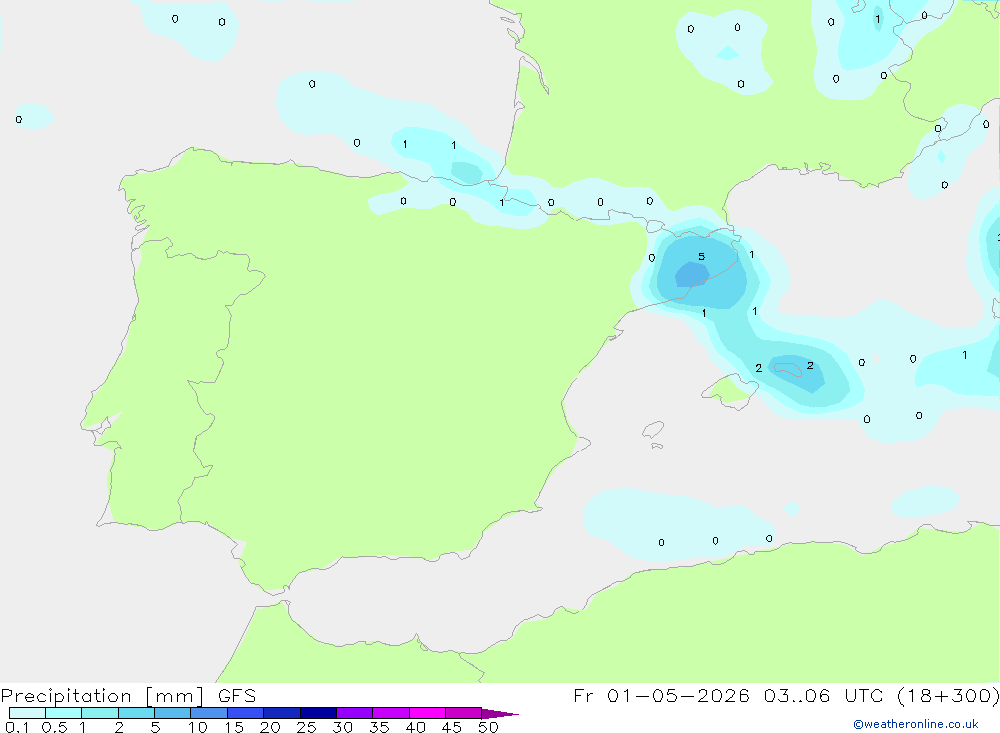1000x733 pixels.
Task: Open the weatheronline.co.uk copyright link
Action: pyautogui.click(x=915, y=724)
